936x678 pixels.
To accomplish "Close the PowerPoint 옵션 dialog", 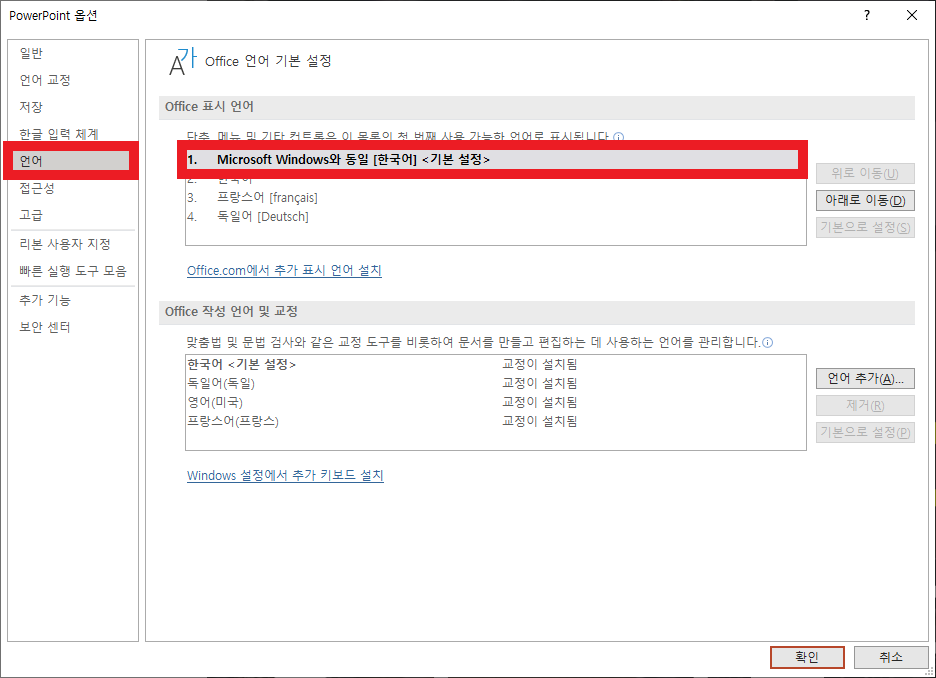I will (912, 16).
